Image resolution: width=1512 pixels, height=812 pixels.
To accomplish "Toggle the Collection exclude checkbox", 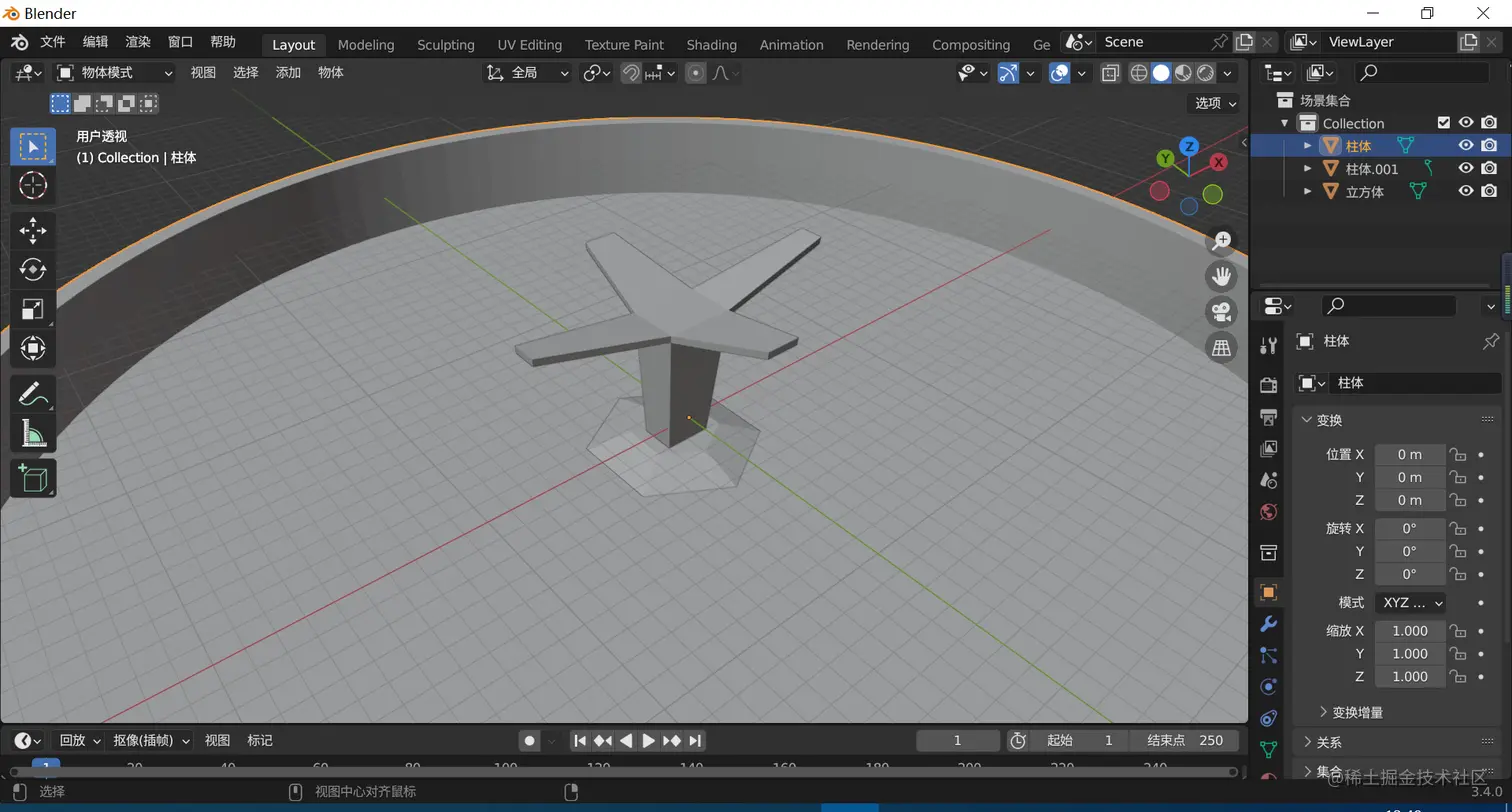I will [1443, 122].
